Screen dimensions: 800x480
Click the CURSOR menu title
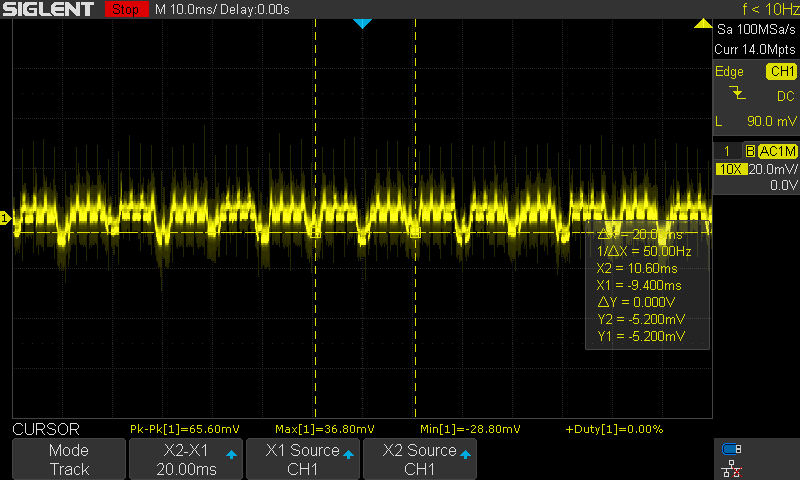pyautogui.click(x=46, y=429)
